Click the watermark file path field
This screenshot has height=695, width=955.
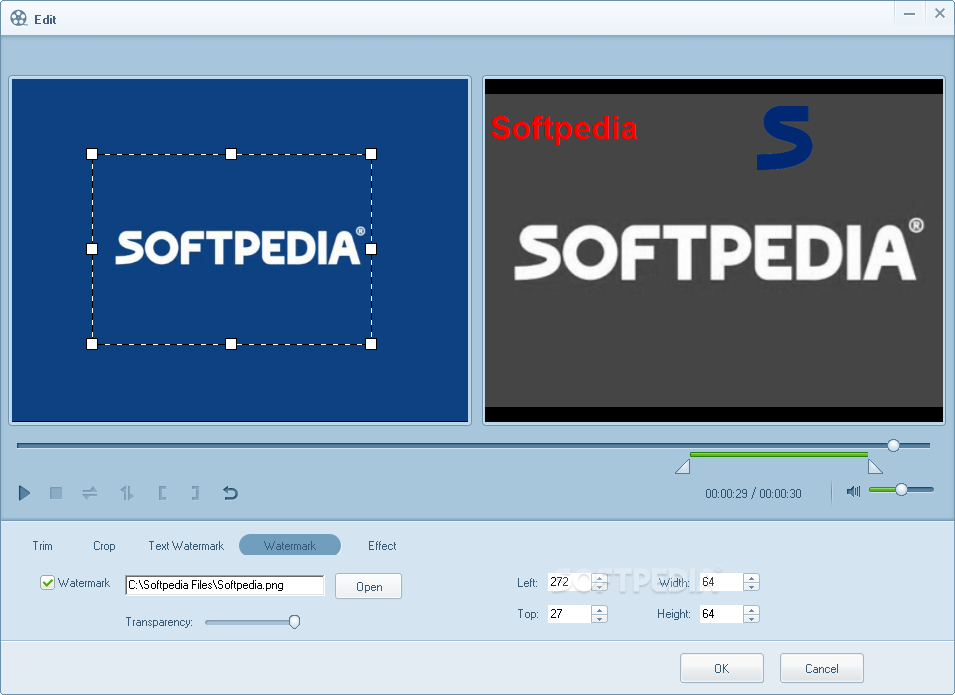pos(225,585)
